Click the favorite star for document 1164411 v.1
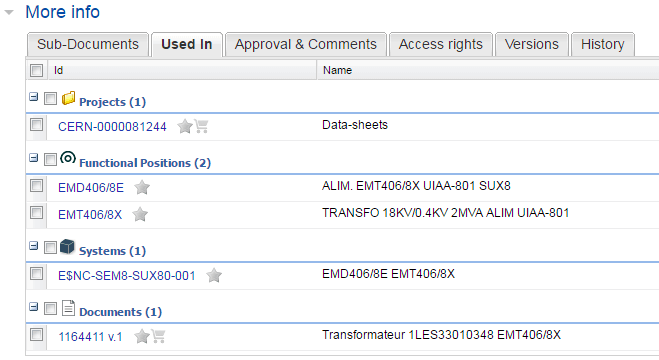 (x=142, y=336)
